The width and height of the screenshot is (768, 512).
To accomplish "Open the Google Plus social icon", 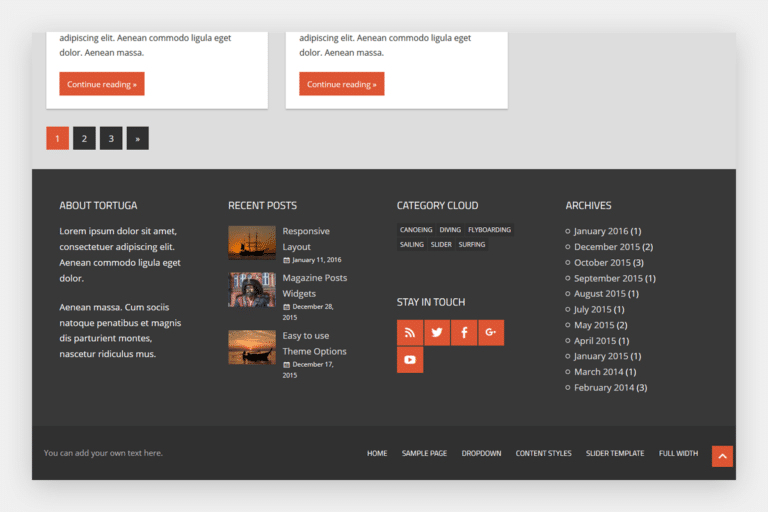I will point(491,333).
